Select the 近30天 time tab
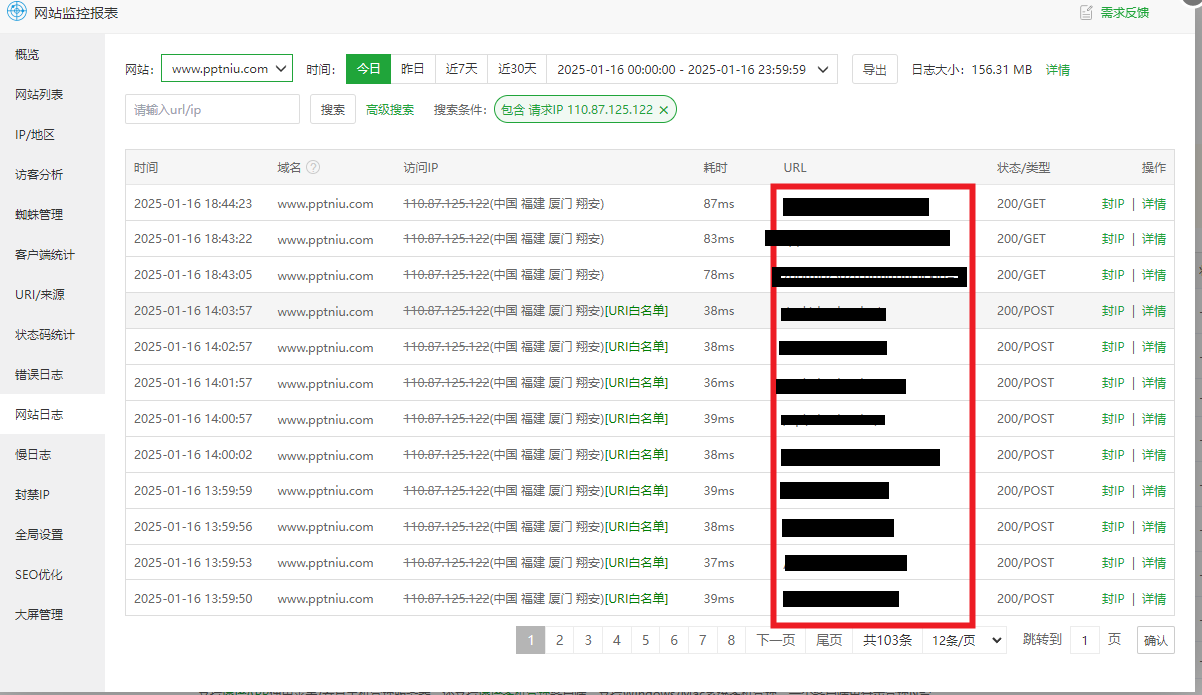This screenshot has height=695, width=1202. point(518,69)
